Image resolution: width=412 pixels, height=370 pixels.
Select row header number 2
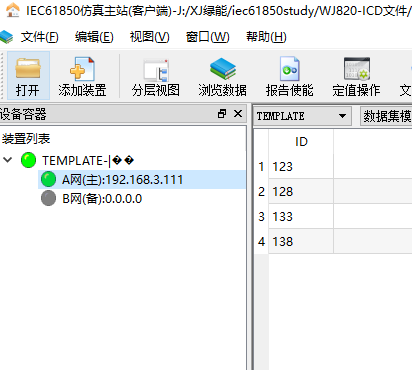pyautogui.click(x=261, y=191)
